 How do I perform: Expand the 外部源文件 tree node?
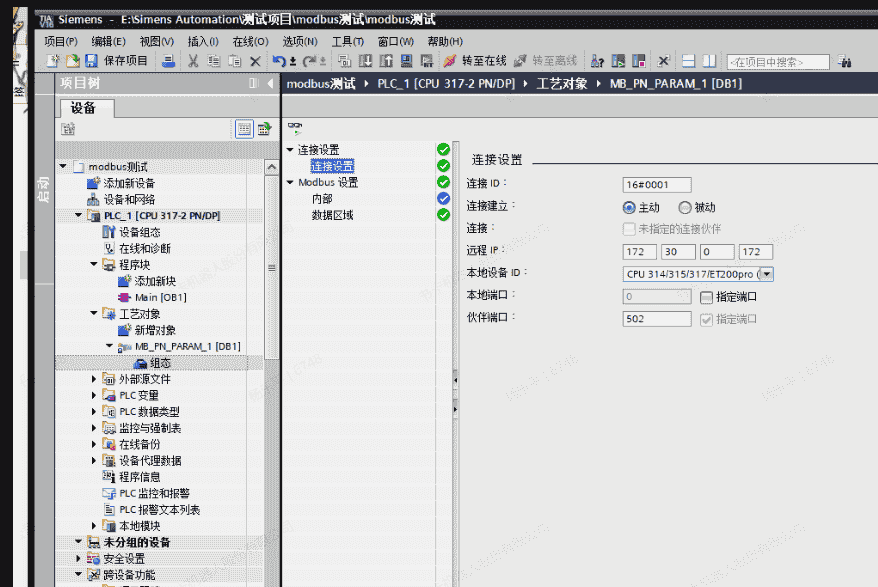point(94,379)
